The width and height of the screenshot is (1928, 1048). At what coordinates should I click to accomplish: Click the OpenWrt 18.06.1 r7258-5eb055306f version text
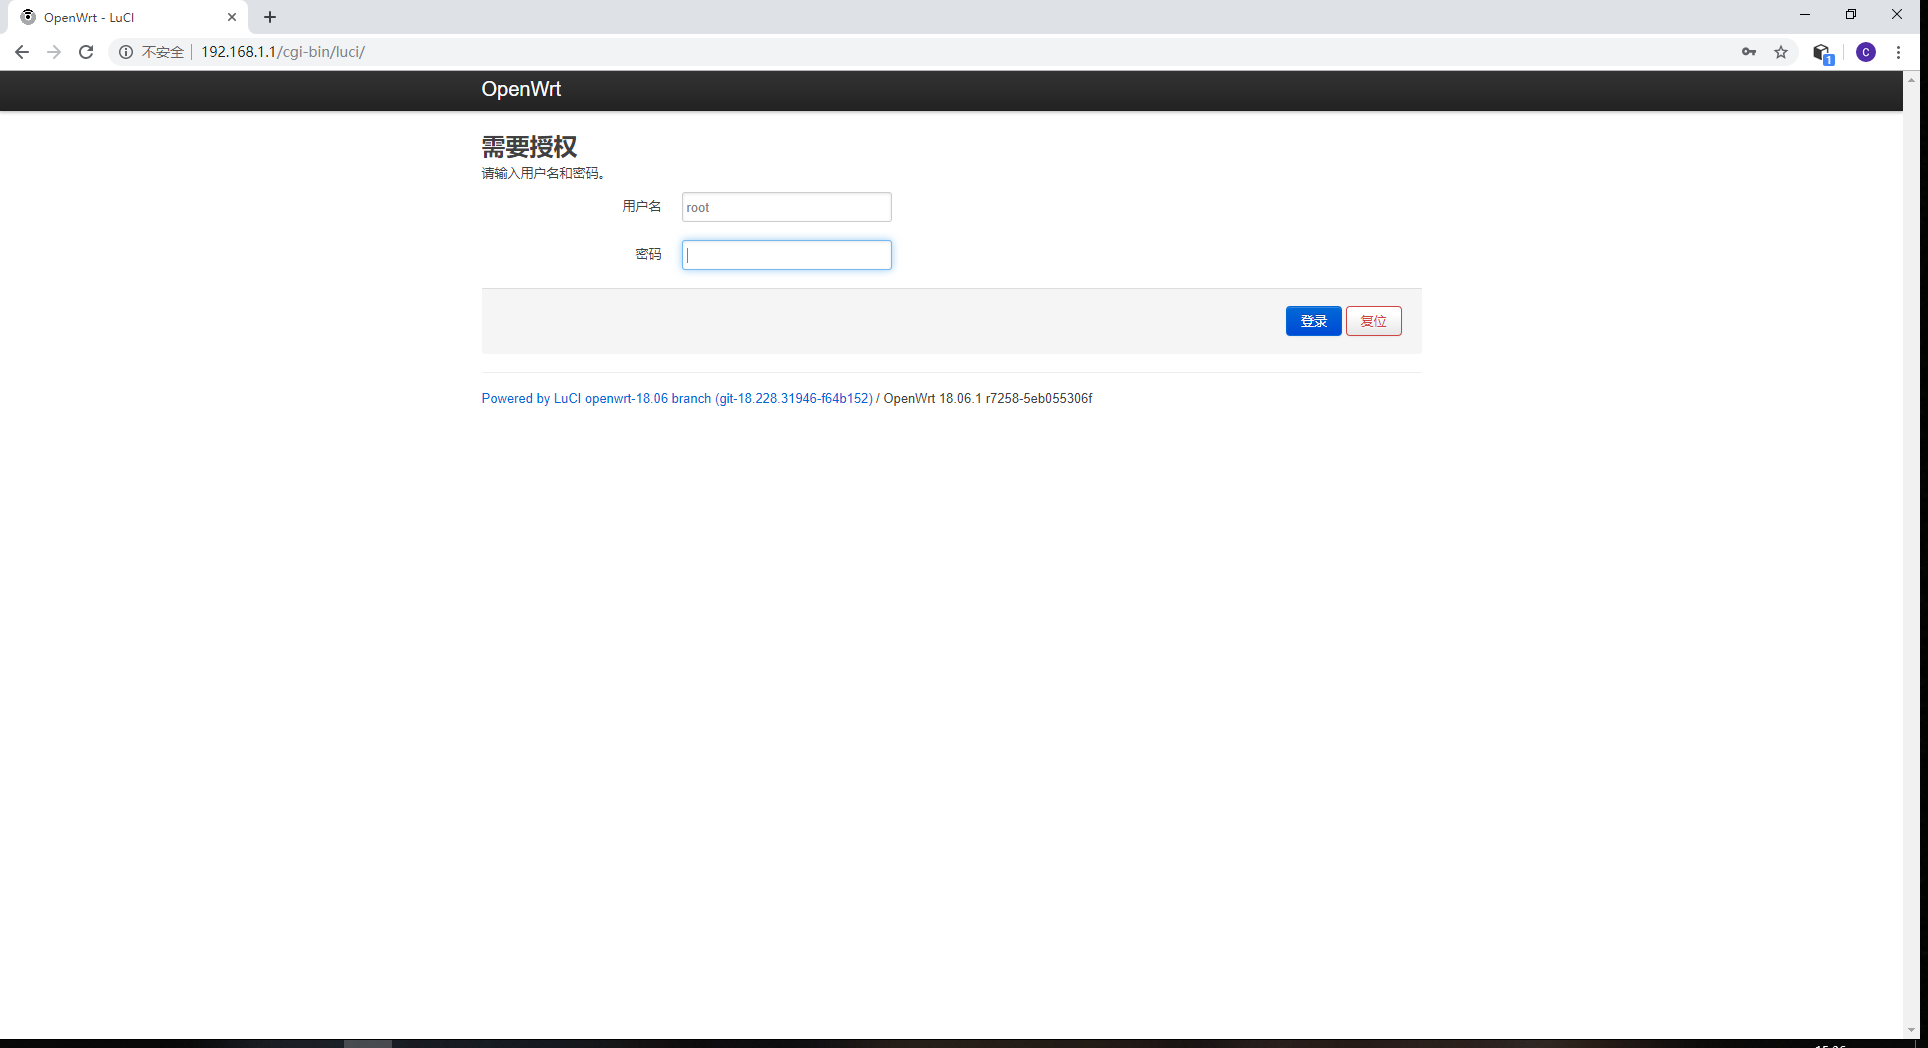pyautogui.click(x=988, y=398)
